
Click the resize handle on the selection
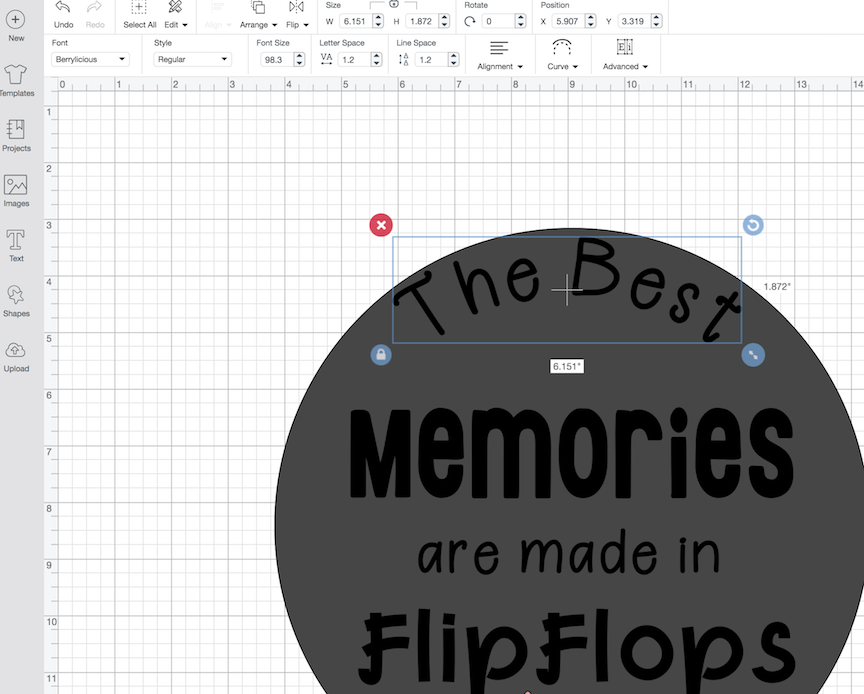(753, 355)
